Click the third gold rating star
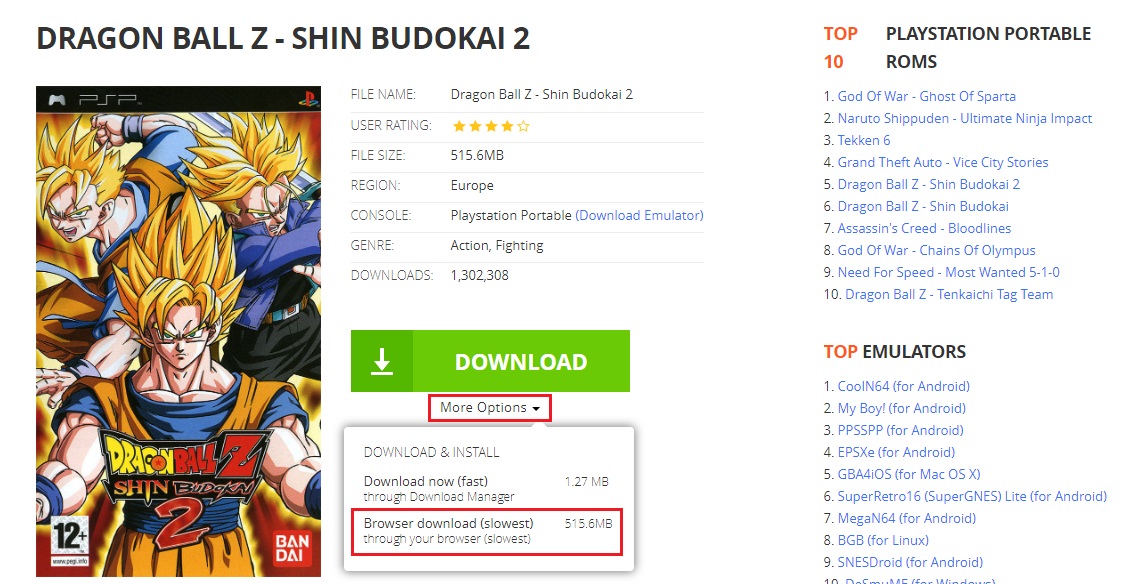 point(491,127)
